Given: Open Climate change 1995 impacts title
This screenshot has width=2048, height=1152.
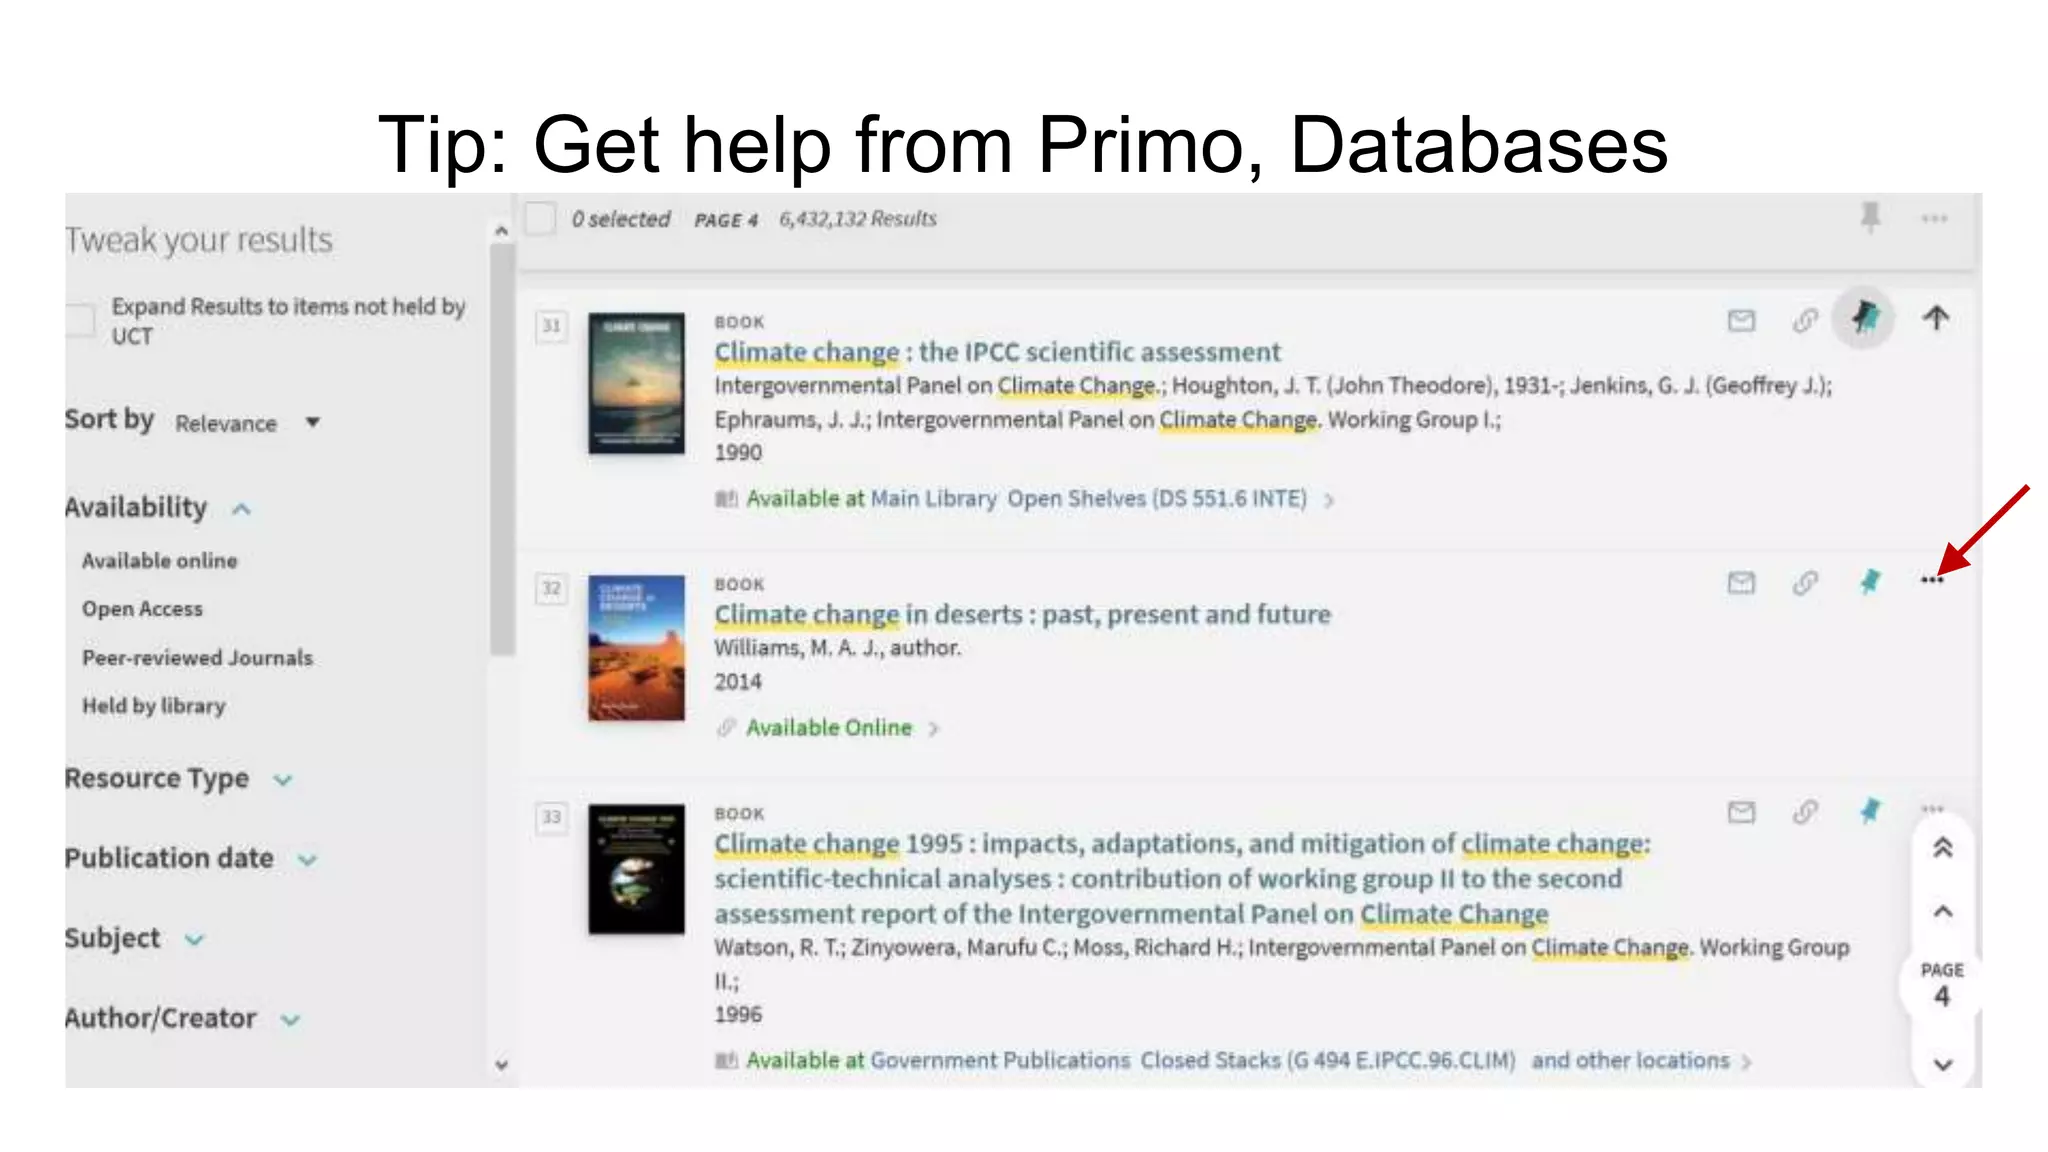Looking at the screenshot, I should coord(1182,879).
